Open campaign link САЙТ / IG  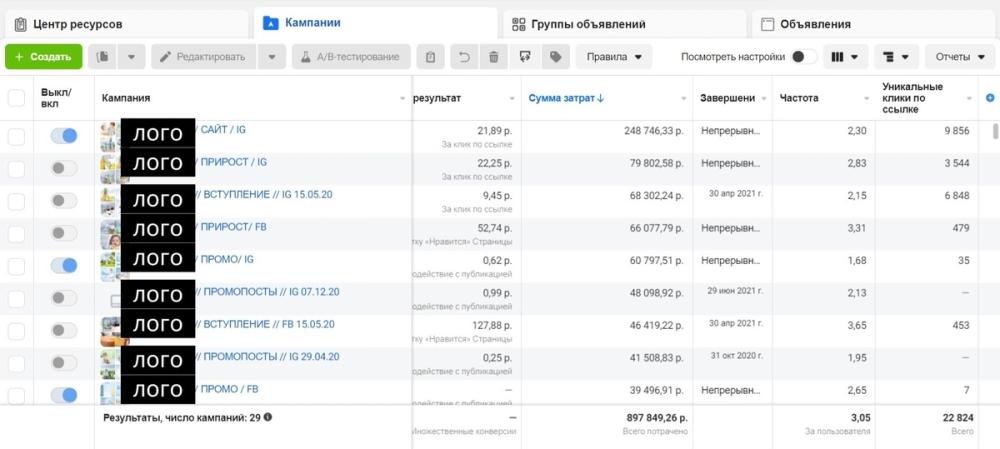coord(223,129)
